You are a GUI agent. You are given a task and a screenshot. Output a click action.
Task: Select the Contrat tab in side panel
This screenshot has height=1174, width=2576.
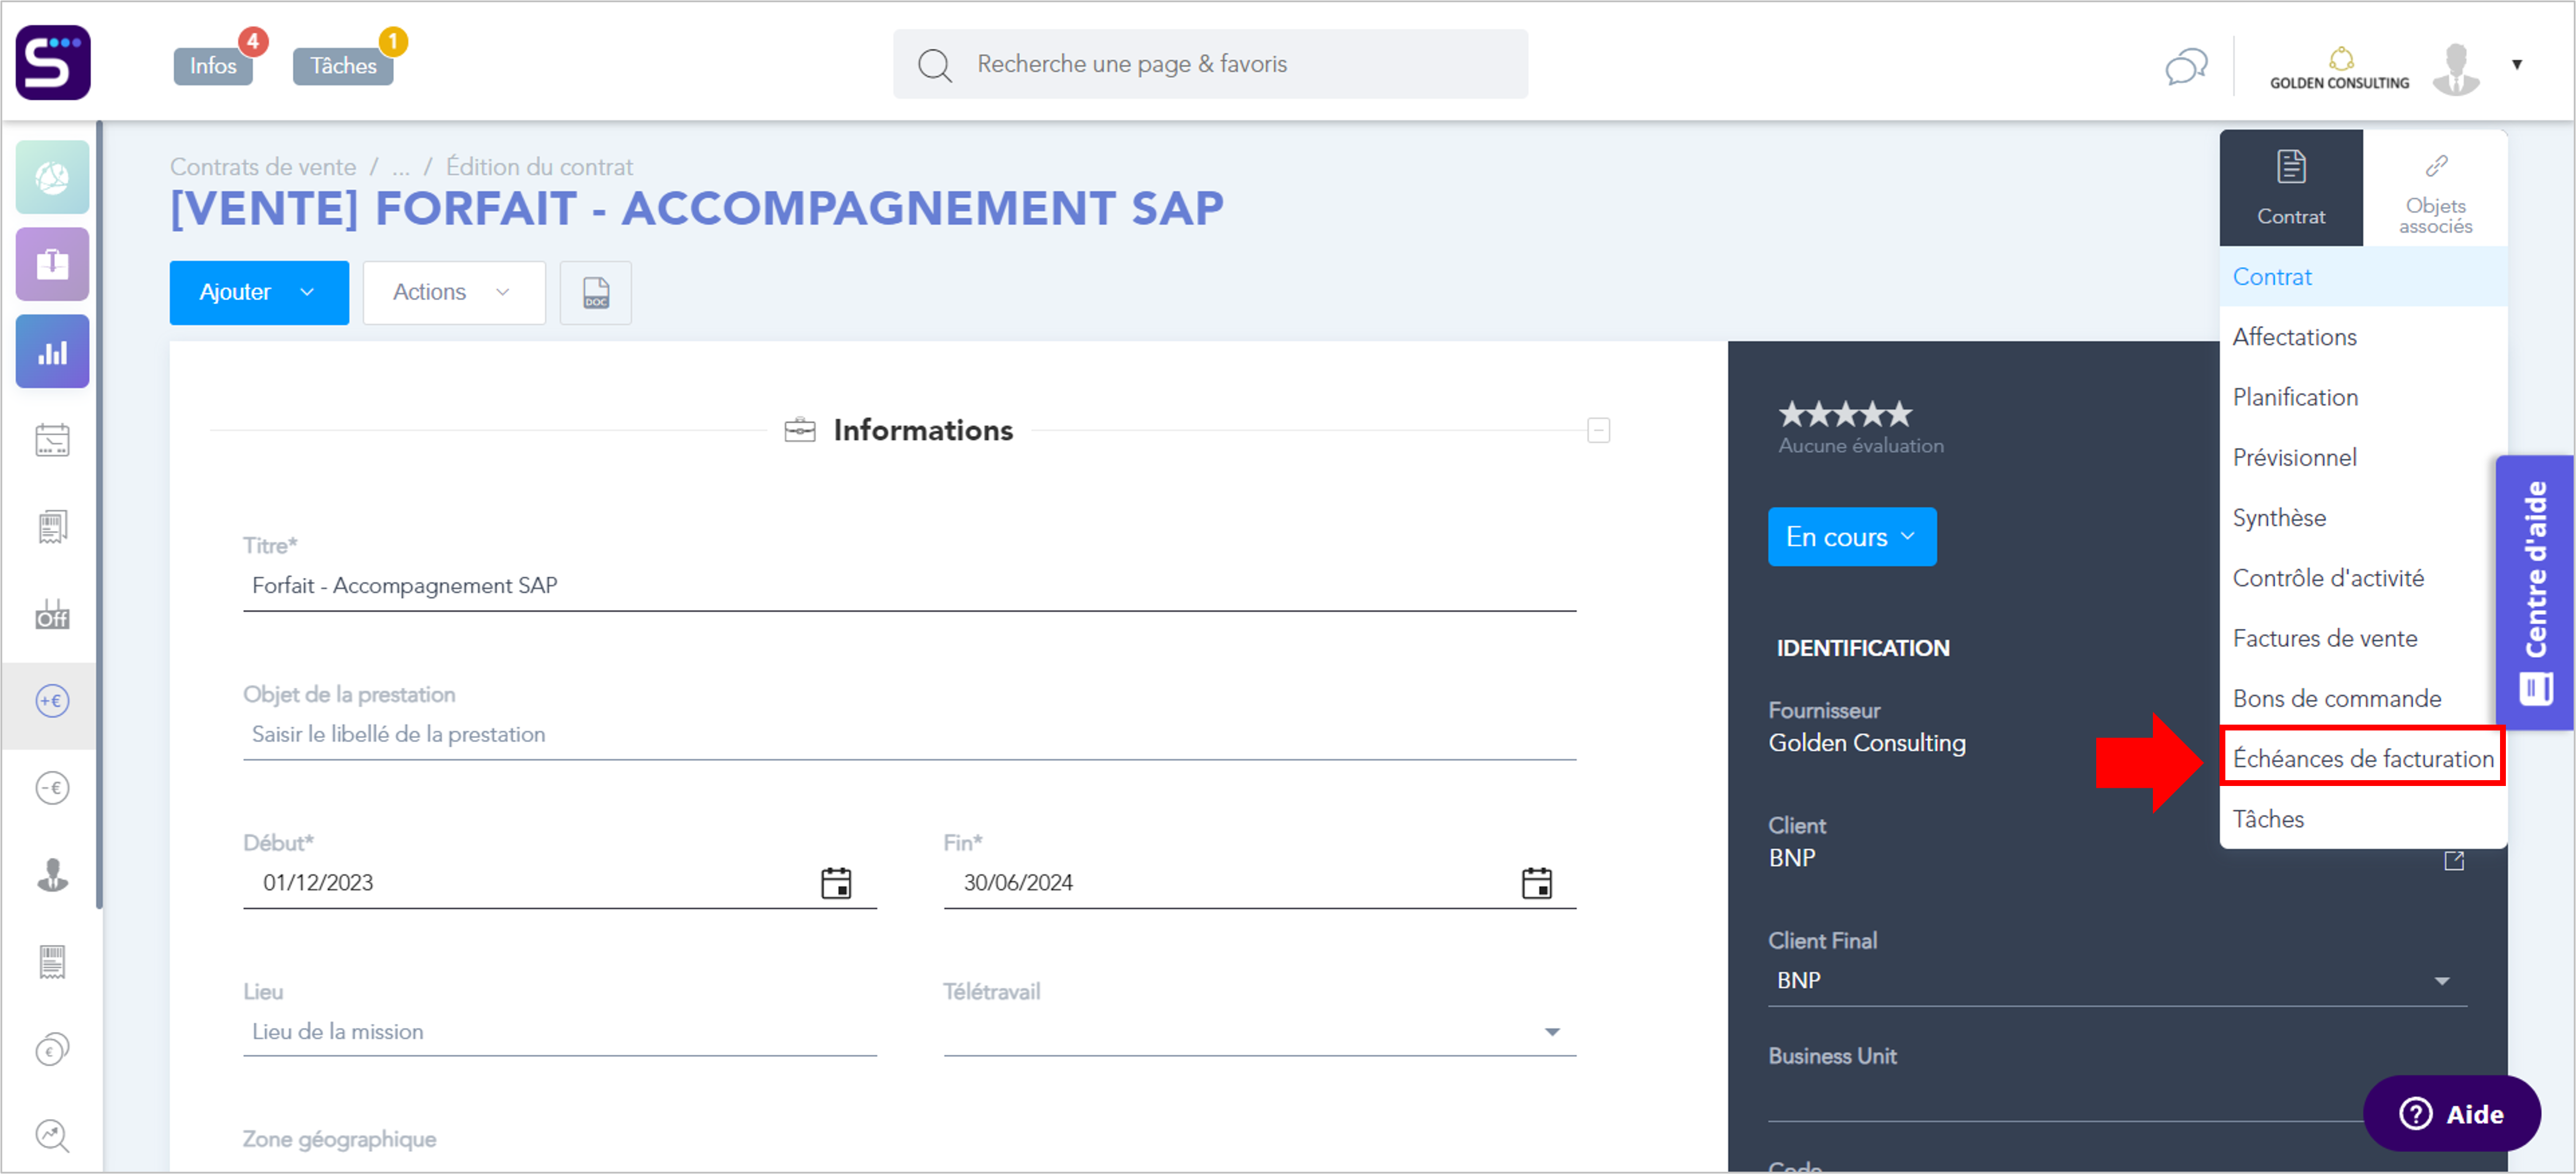2291,188
